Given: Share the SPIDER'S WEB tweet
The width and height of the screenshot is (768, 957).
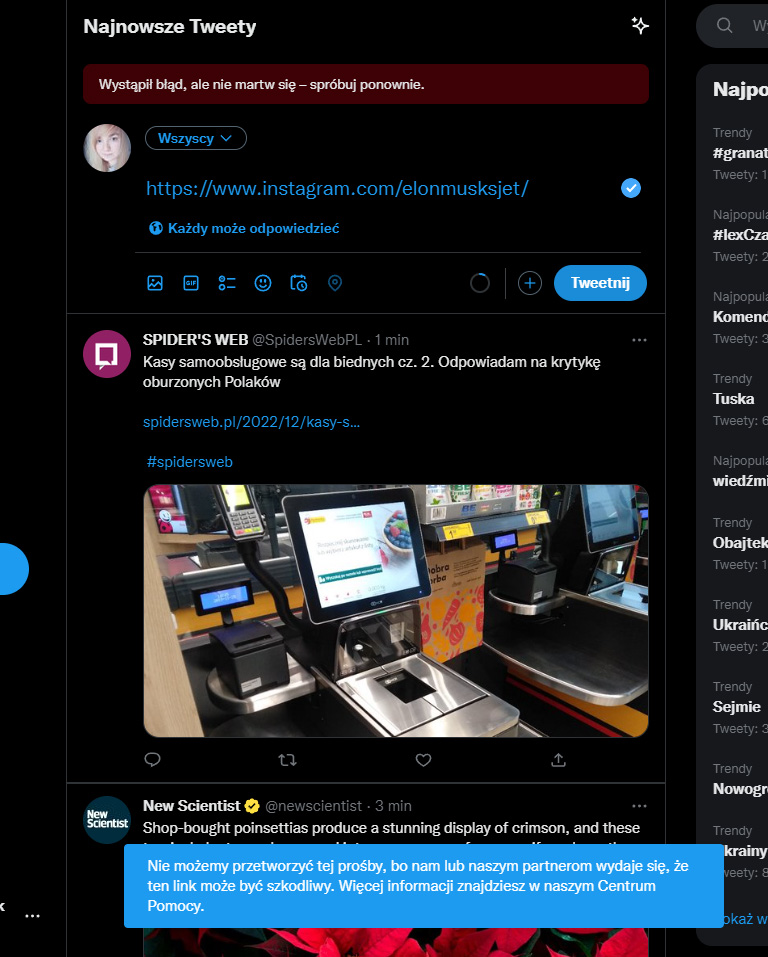Looking at the screenshot, I should pos(559,760).
